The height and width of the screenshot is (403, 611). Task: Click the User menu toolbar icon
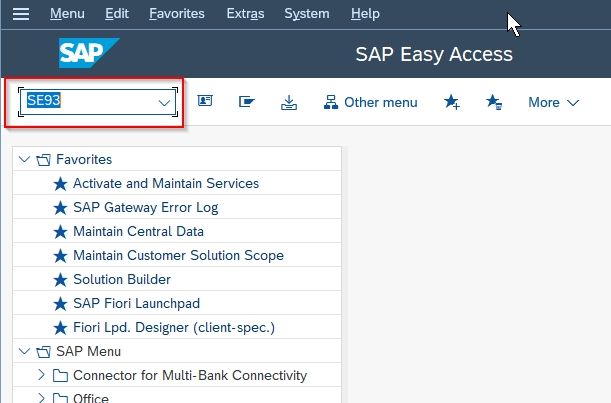click(x=205, y=101)
